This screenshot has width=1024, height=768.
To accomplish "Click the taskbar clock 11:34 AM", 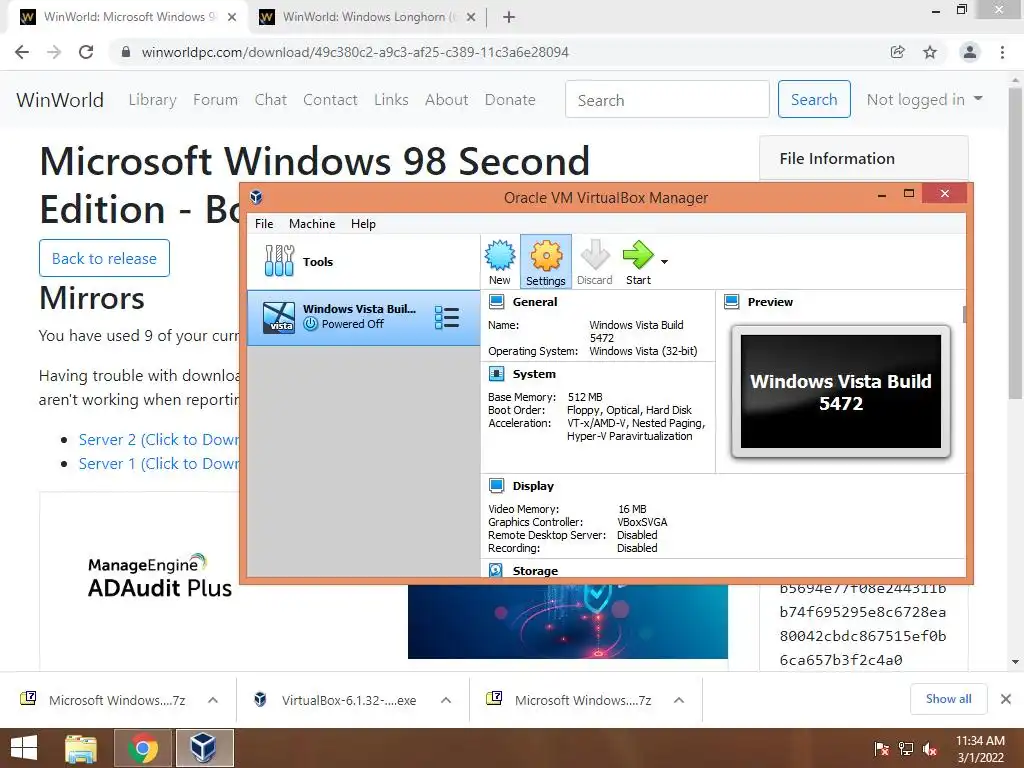I will [x=980, y=749].
